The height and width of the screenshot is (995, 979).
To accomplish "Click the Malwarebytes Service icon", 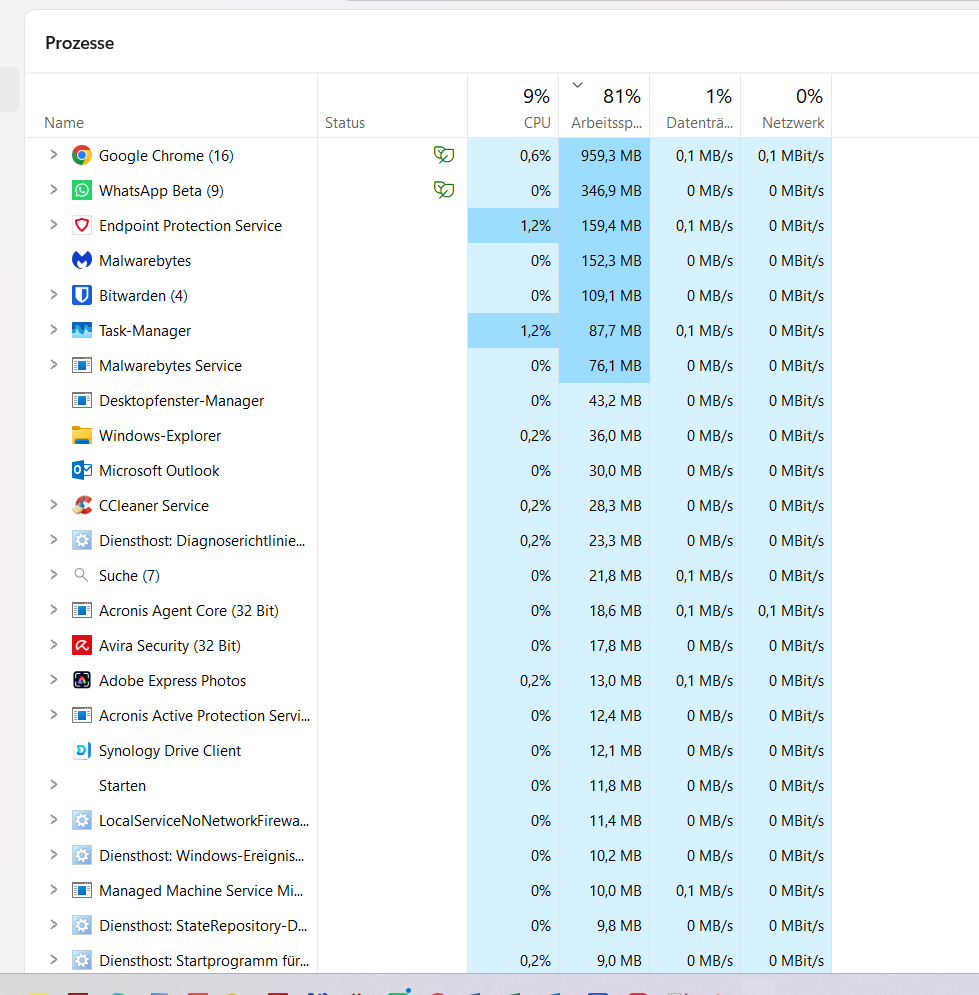I will coord(81,366).
